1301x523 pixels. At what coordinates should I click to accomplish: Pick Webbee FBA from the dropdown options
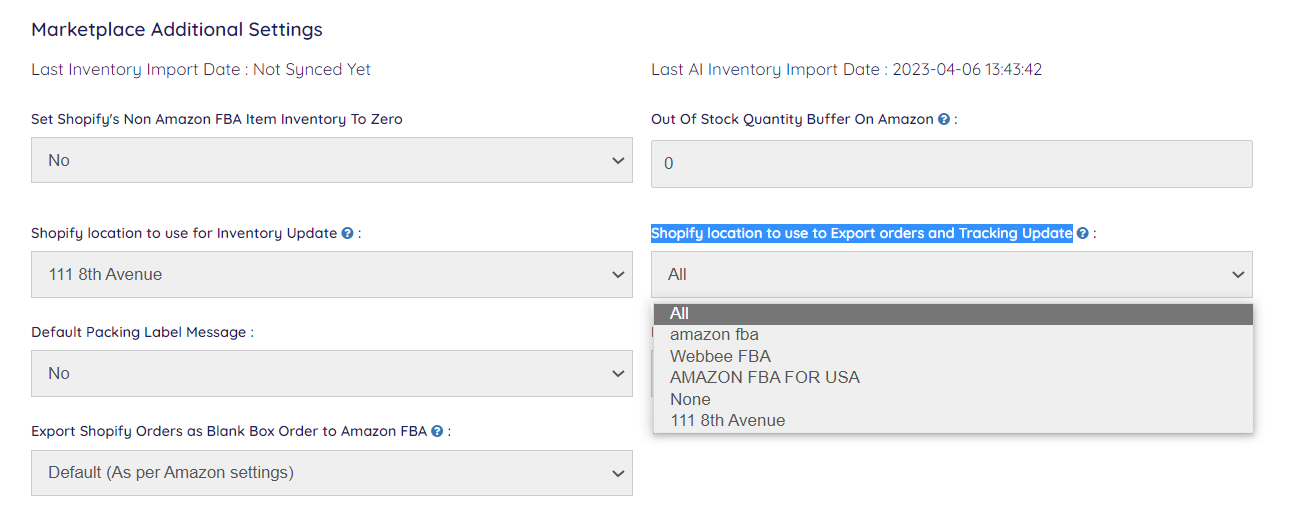720,356
